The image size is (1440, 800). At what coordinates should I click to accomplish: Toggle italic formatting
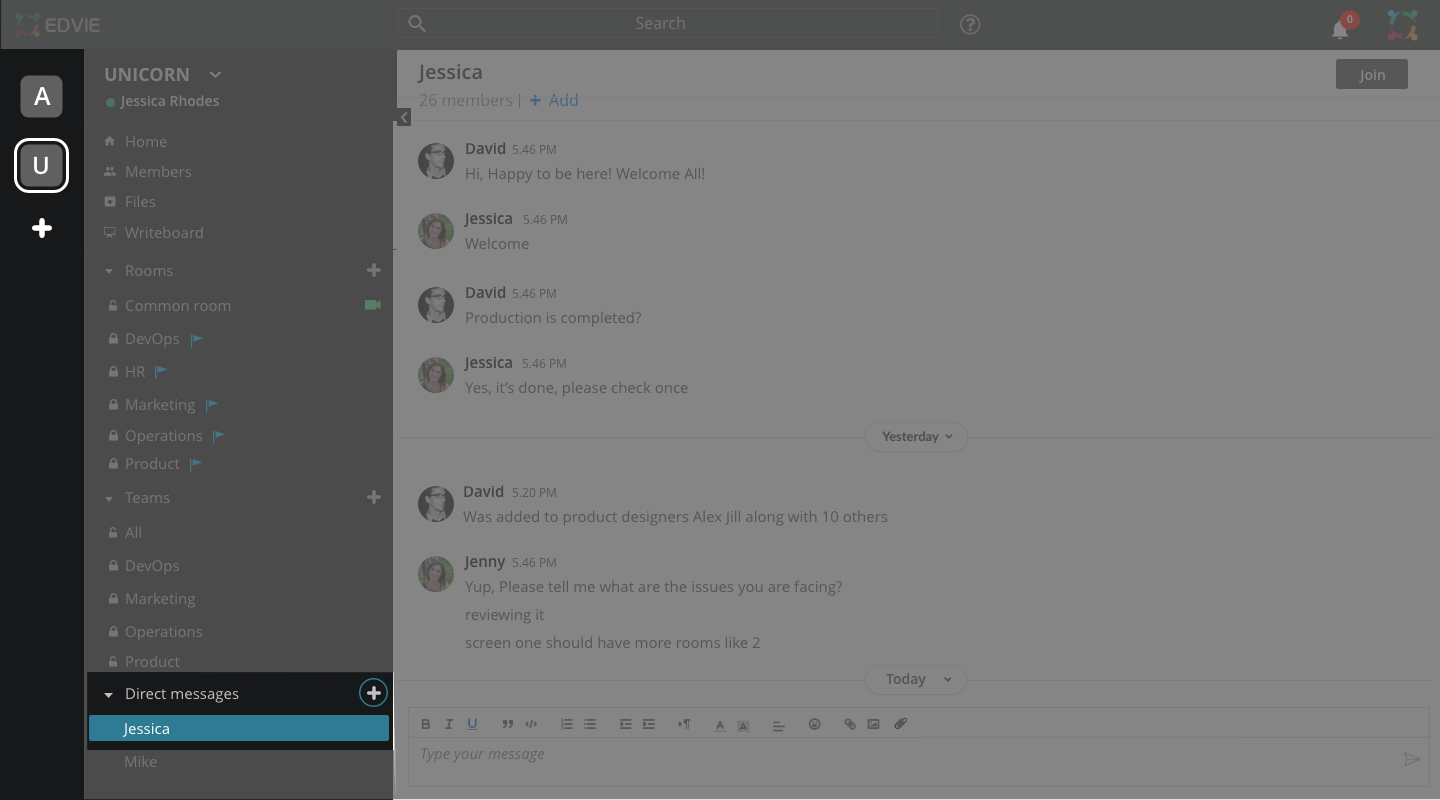tap(449, 724)
